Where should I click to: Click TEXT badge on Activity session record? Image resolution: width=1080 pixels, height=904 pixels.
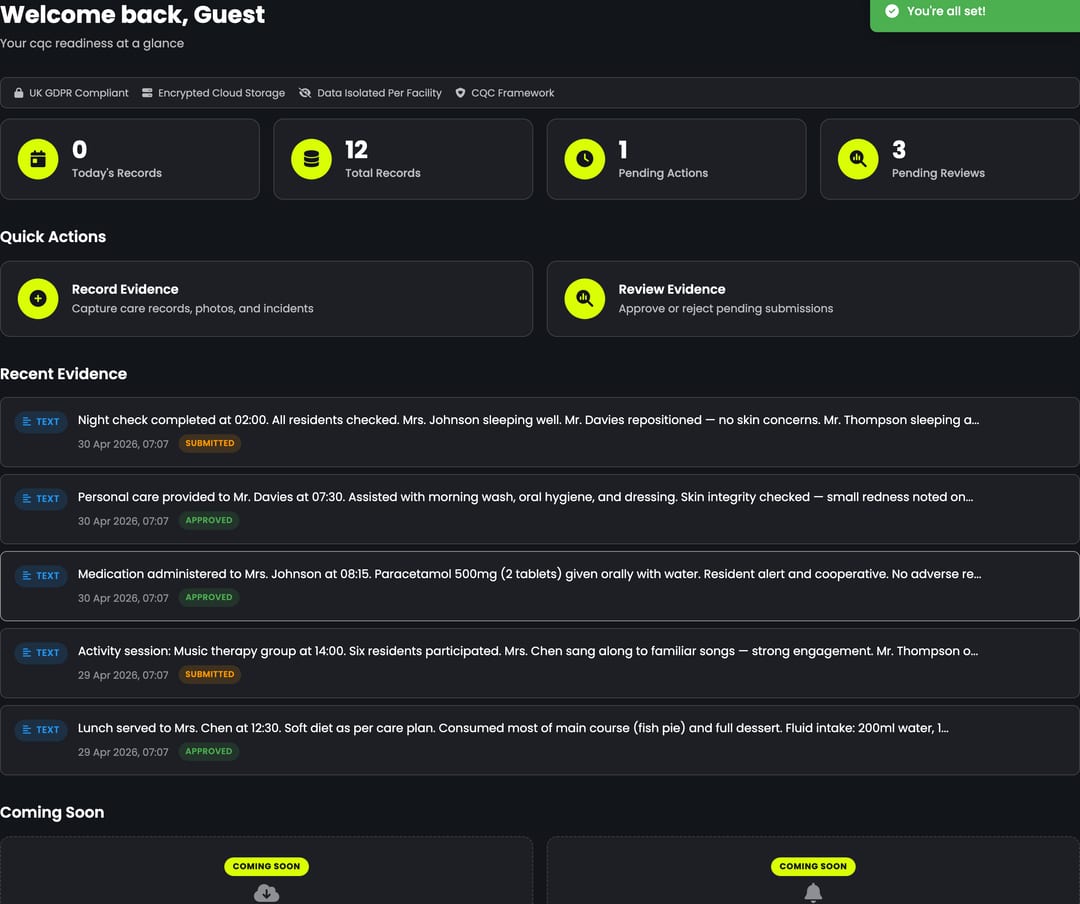click(41, 653)
